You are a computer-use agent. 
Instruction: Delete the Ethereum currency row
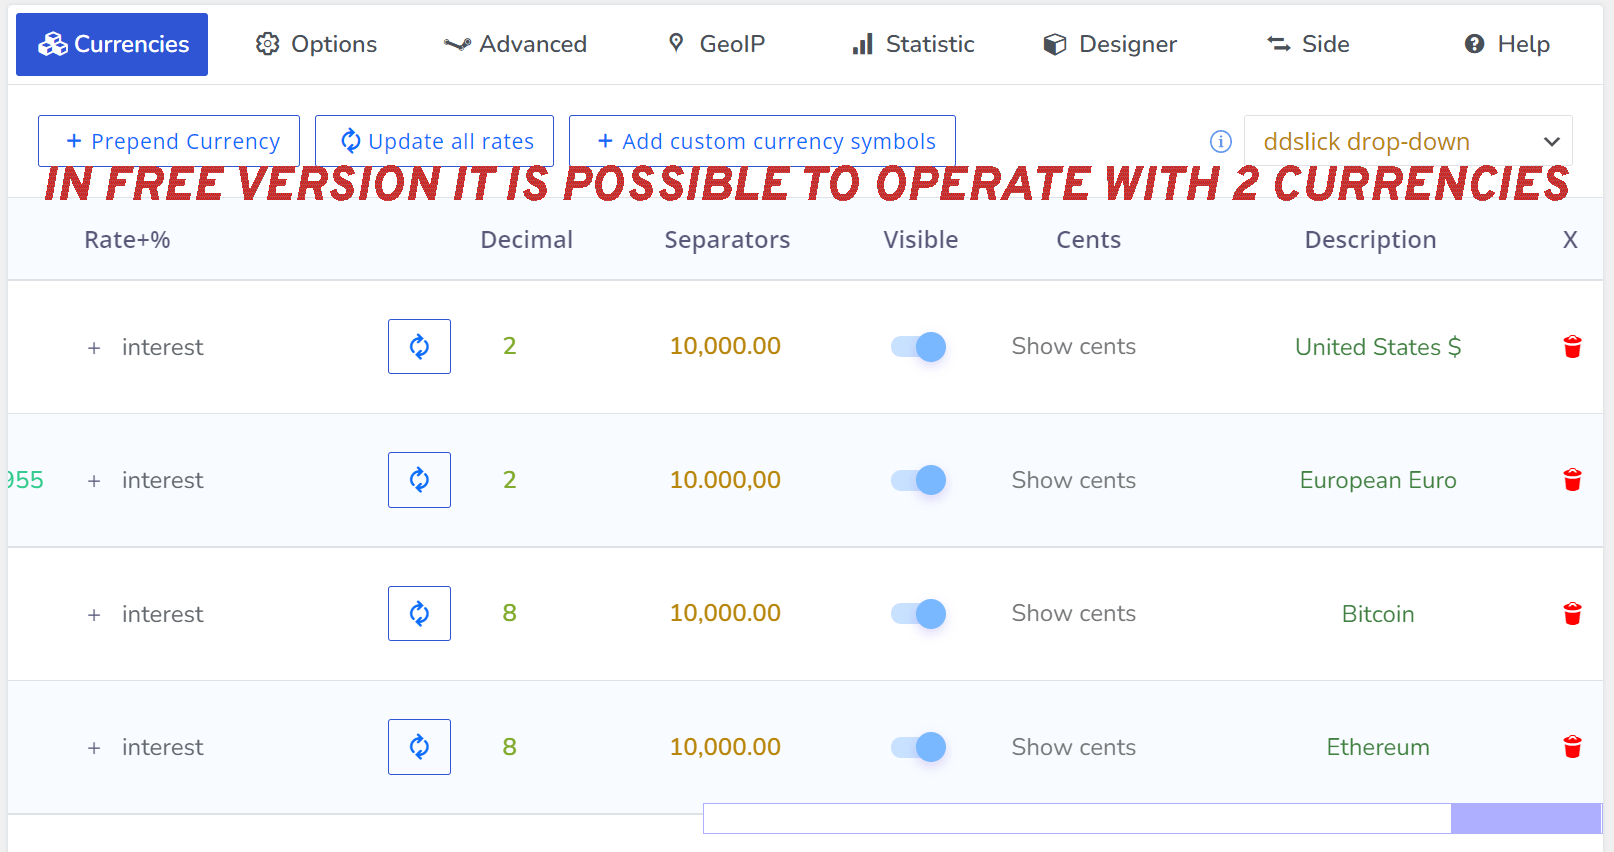[1572, 747]
